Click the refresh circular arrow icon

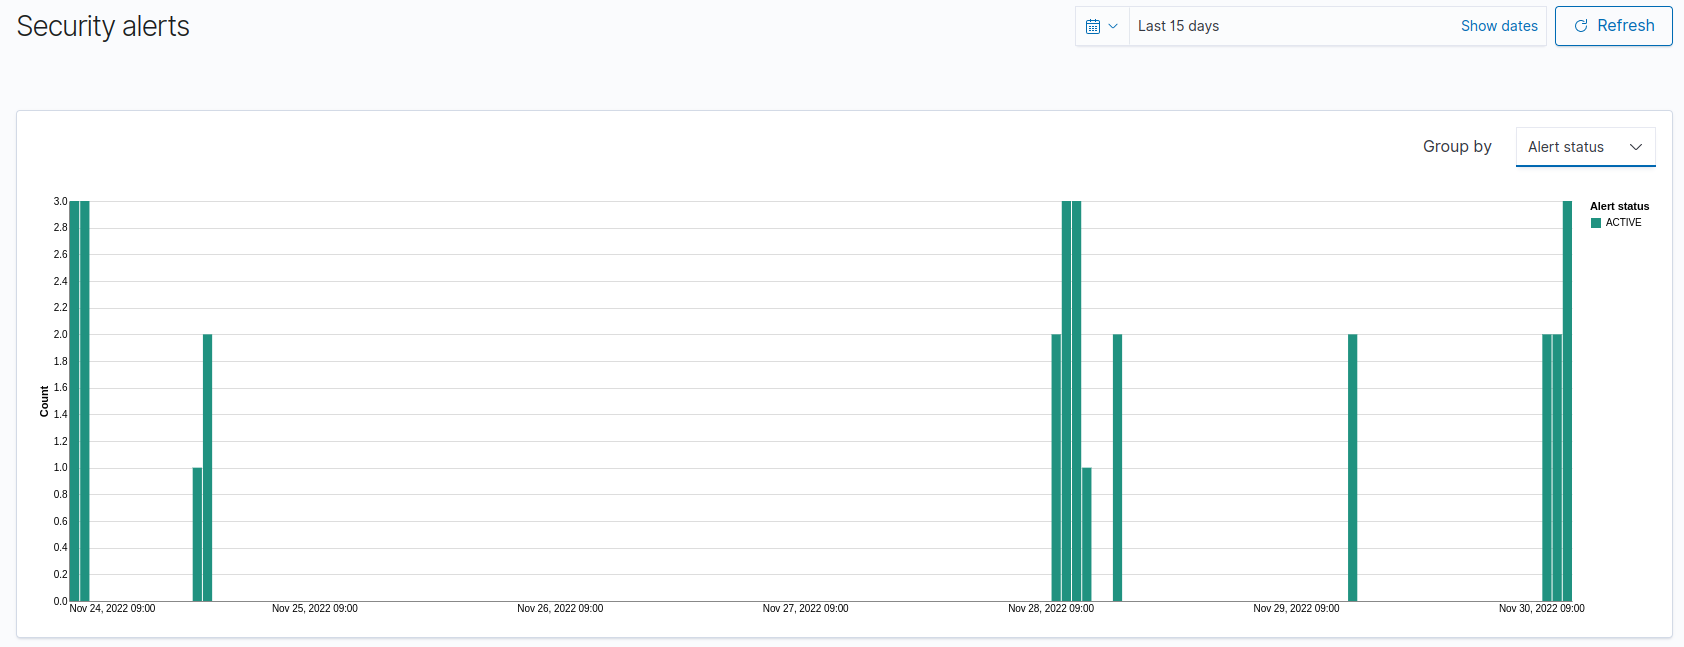1581,26
